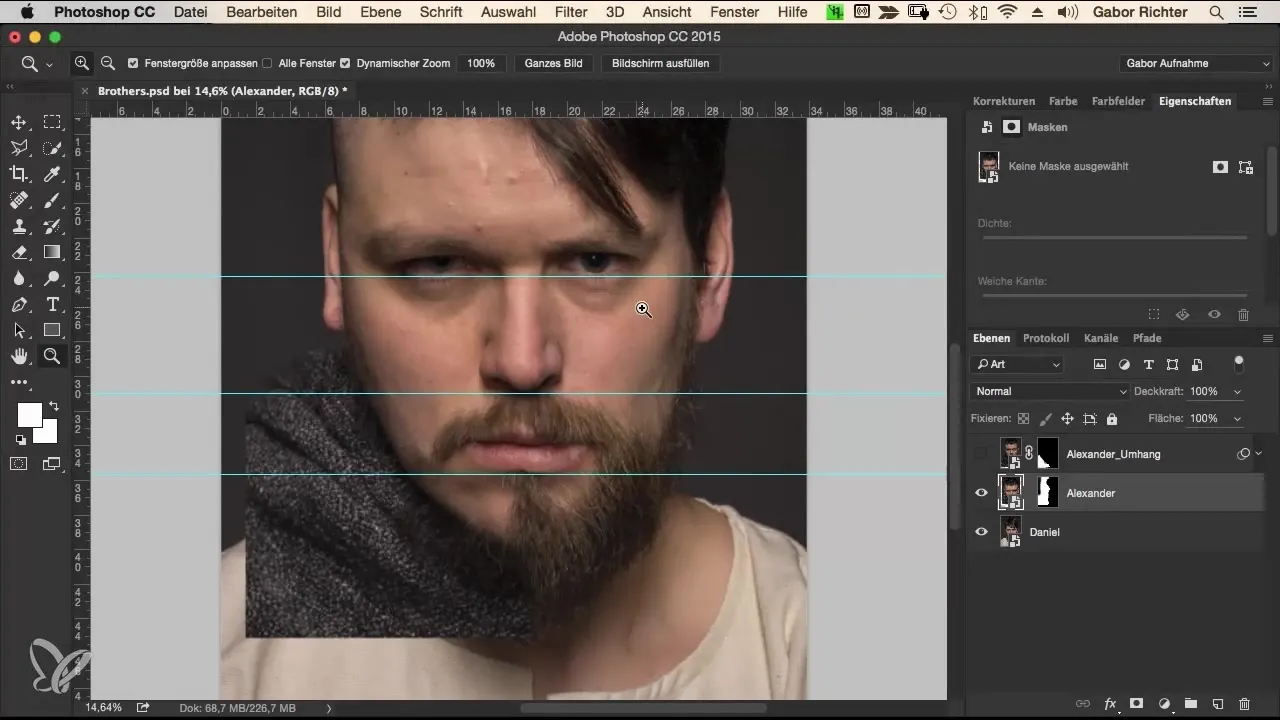The width and height of the screenshot is (1280, 720).
Task: Enable the Alle Fenster checkbox
Action: tap(267, 63)
